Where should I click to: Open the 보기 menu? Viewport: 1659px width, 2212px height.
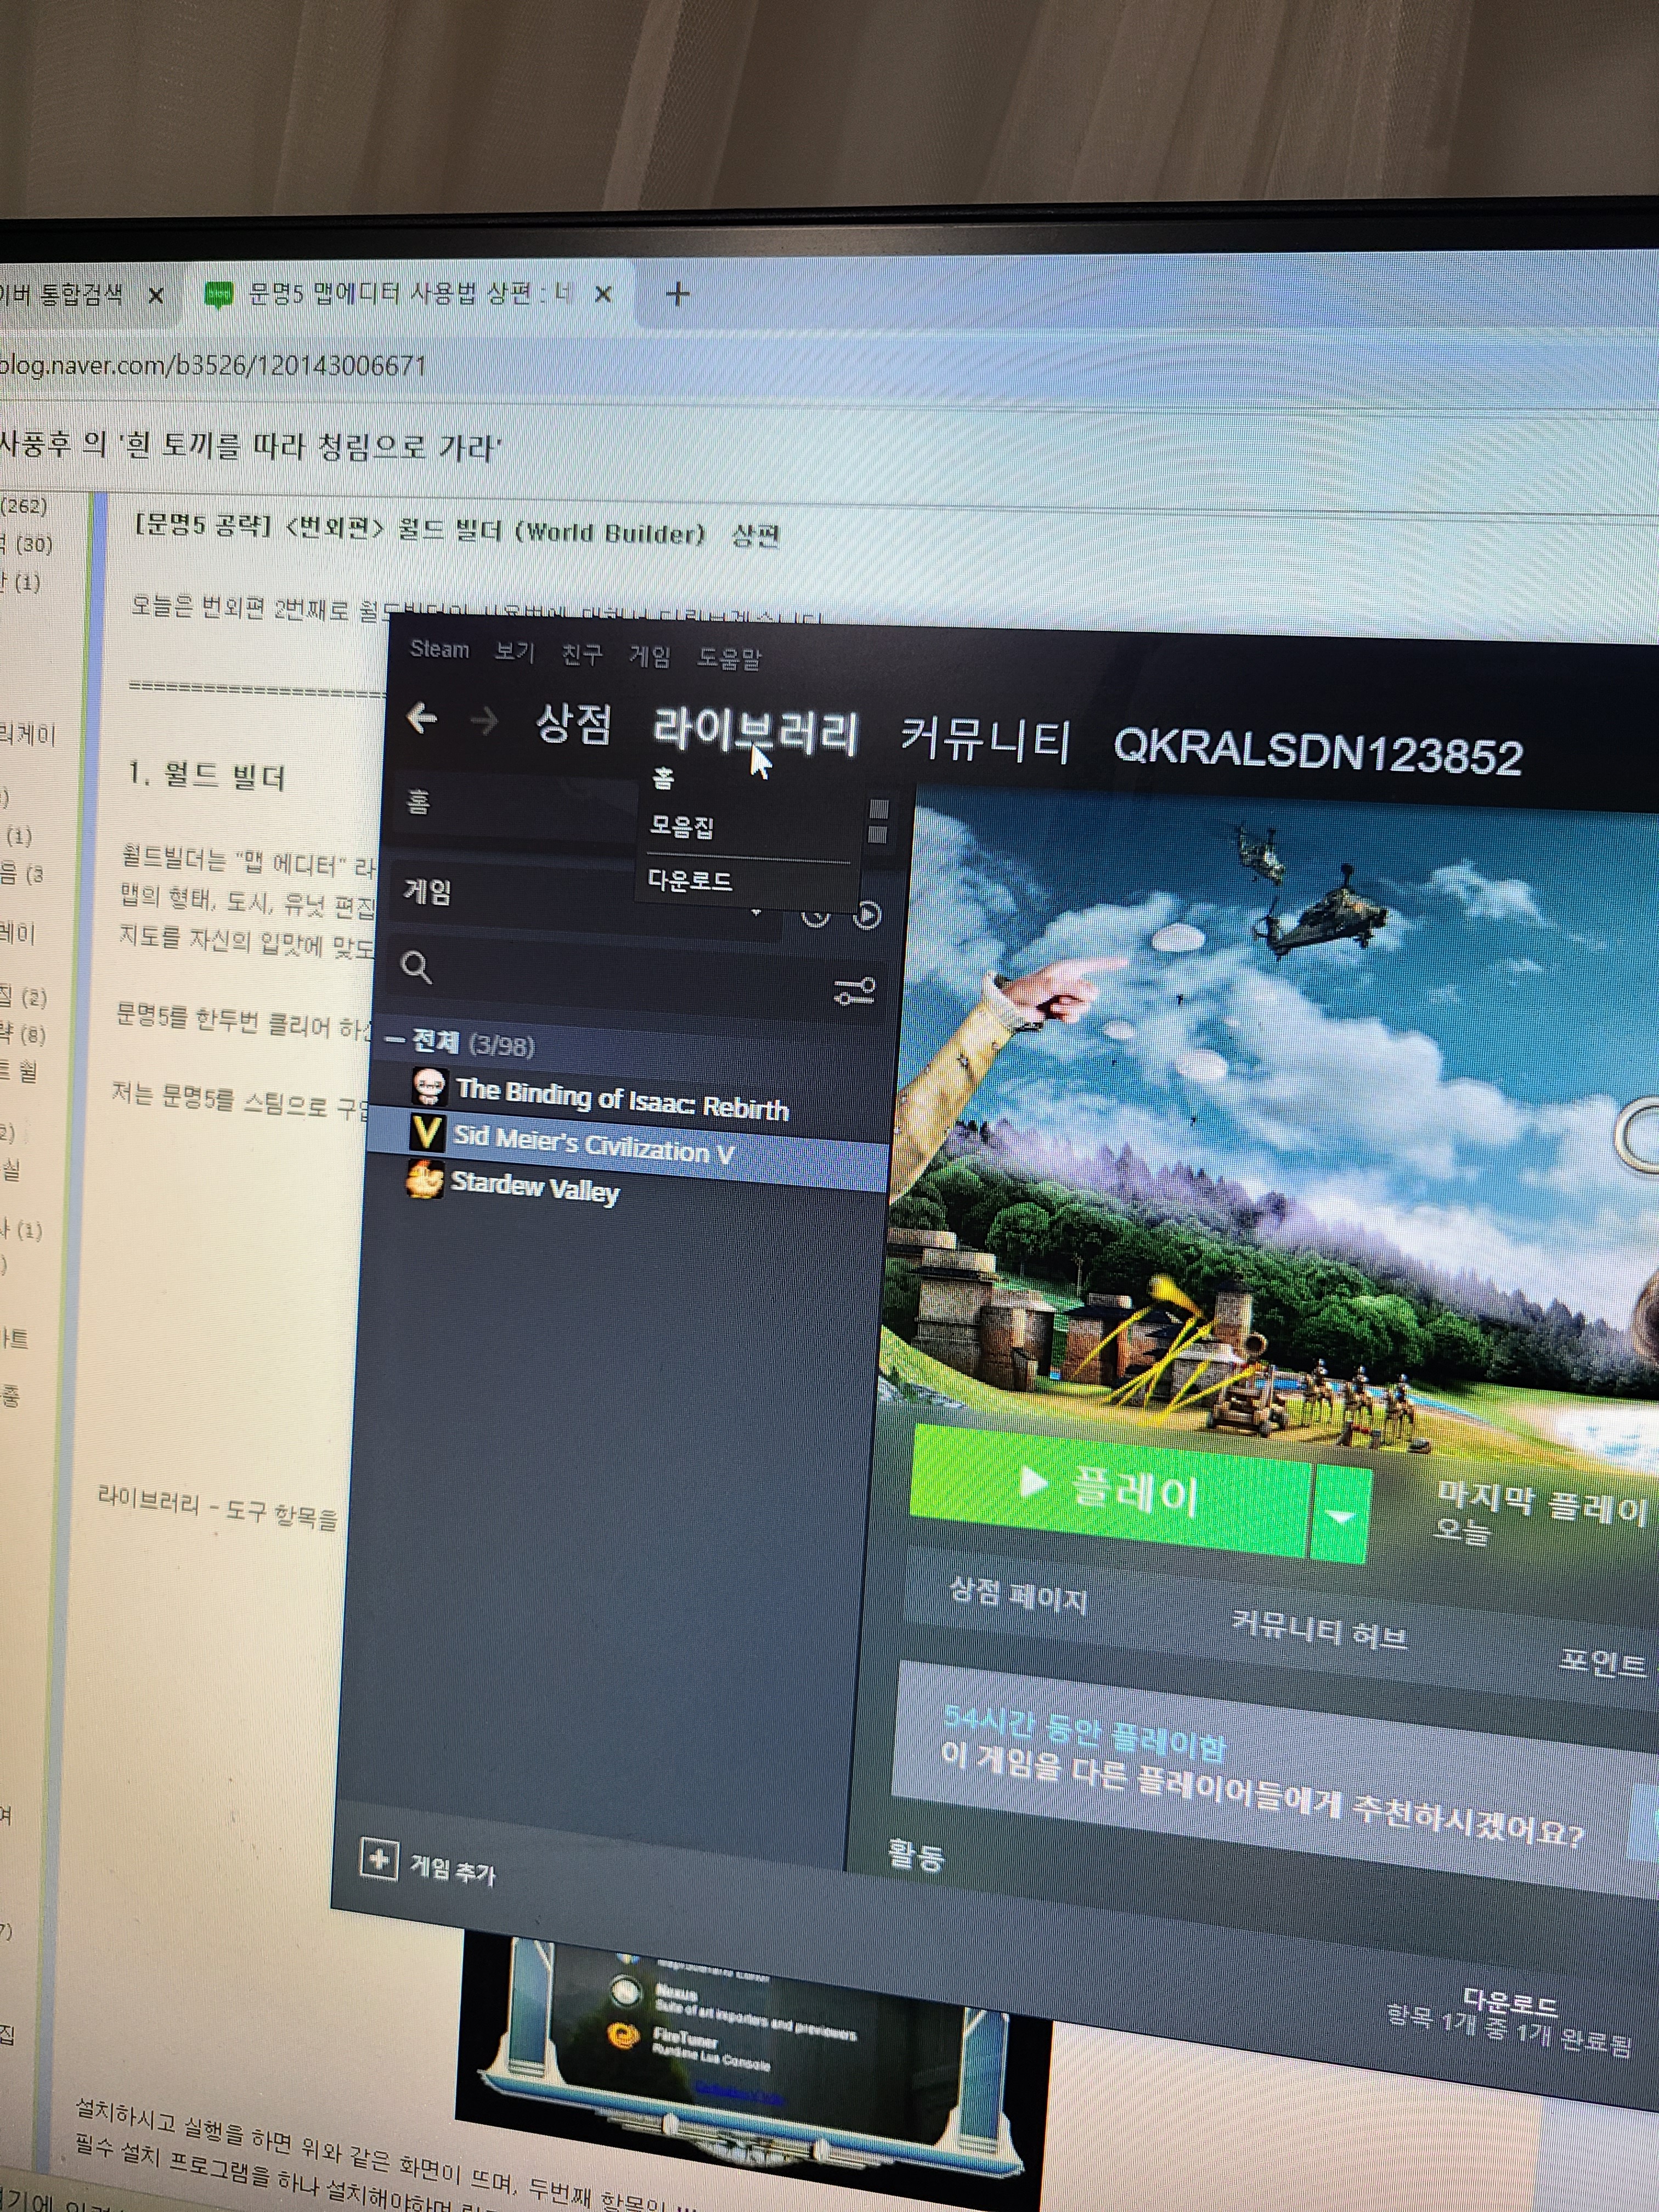pyautogui.click(x=514, y=652)
